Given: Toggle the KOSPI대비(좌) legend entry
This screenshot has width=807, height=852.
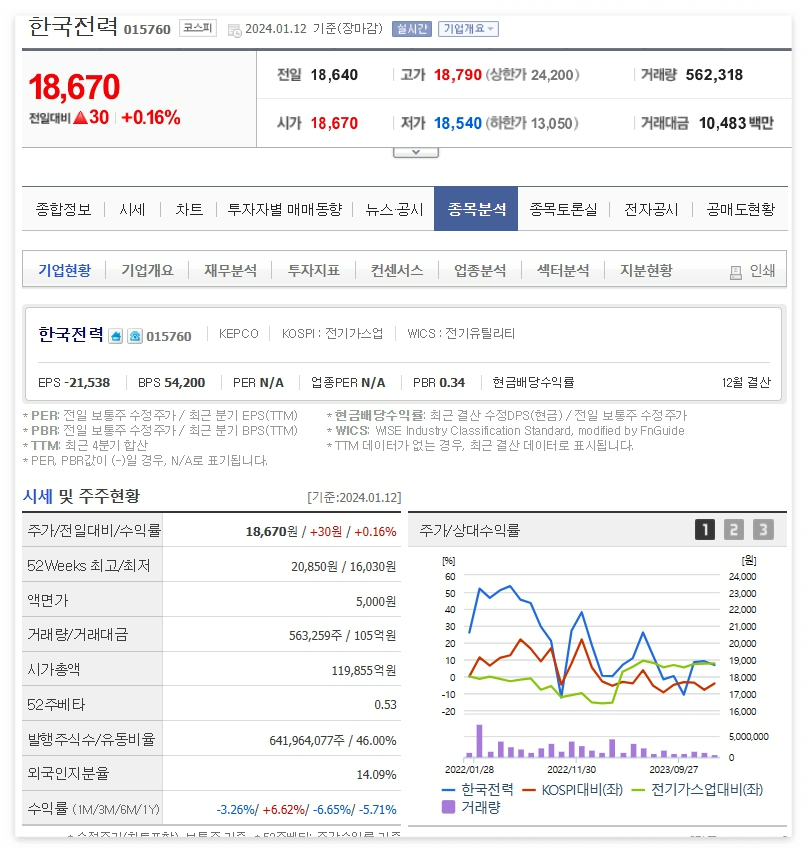Looking at the screenshot, I should coord(572,790).
